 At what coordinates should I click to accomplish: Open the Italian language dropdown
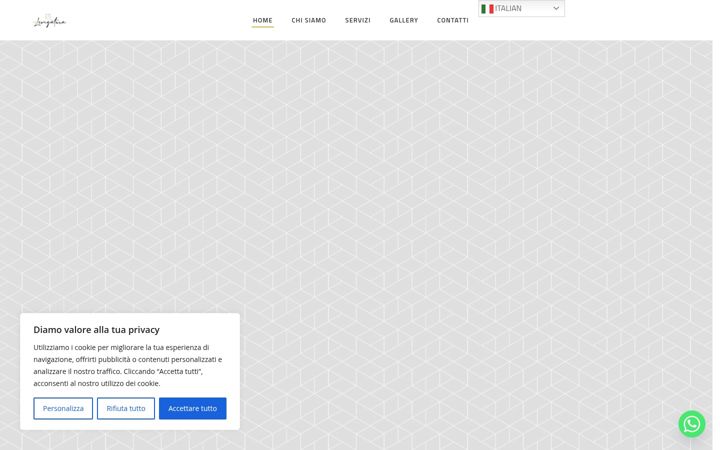tap(521, 8)
